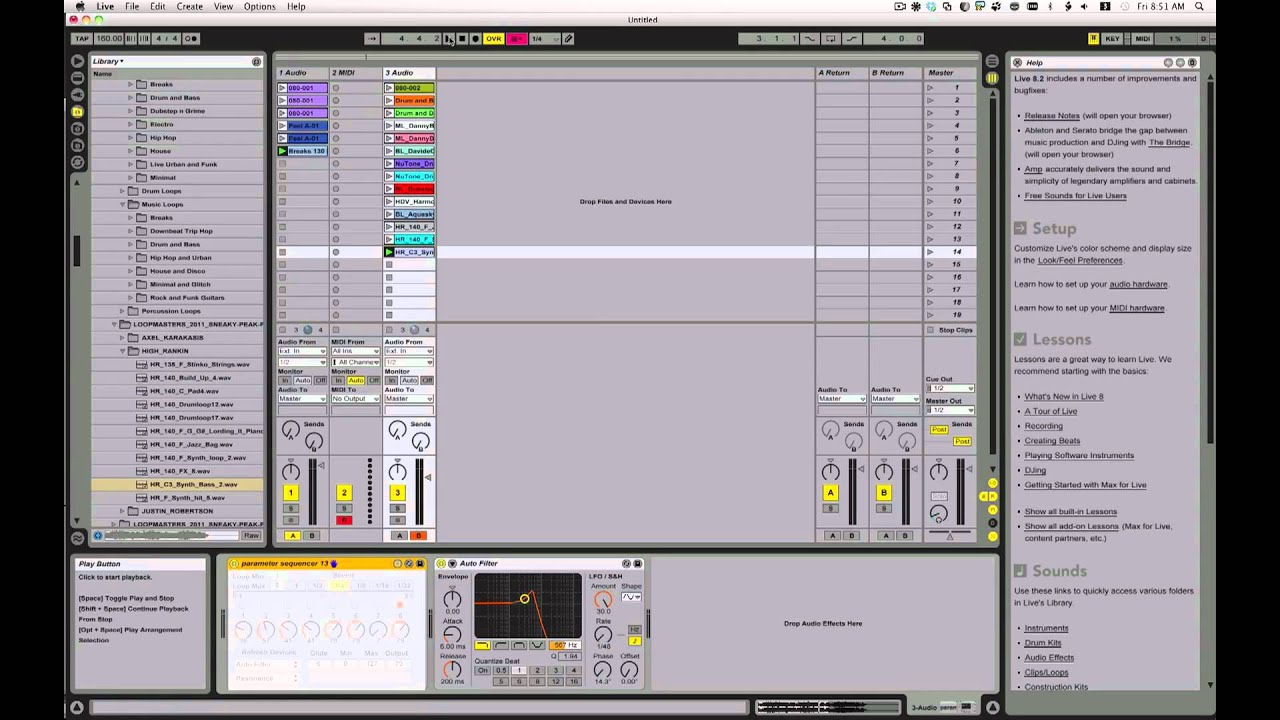Viewport: 1280px width, 720px height.
Task: Toggle the Draw Mode pencil icon
Action: 568,39
